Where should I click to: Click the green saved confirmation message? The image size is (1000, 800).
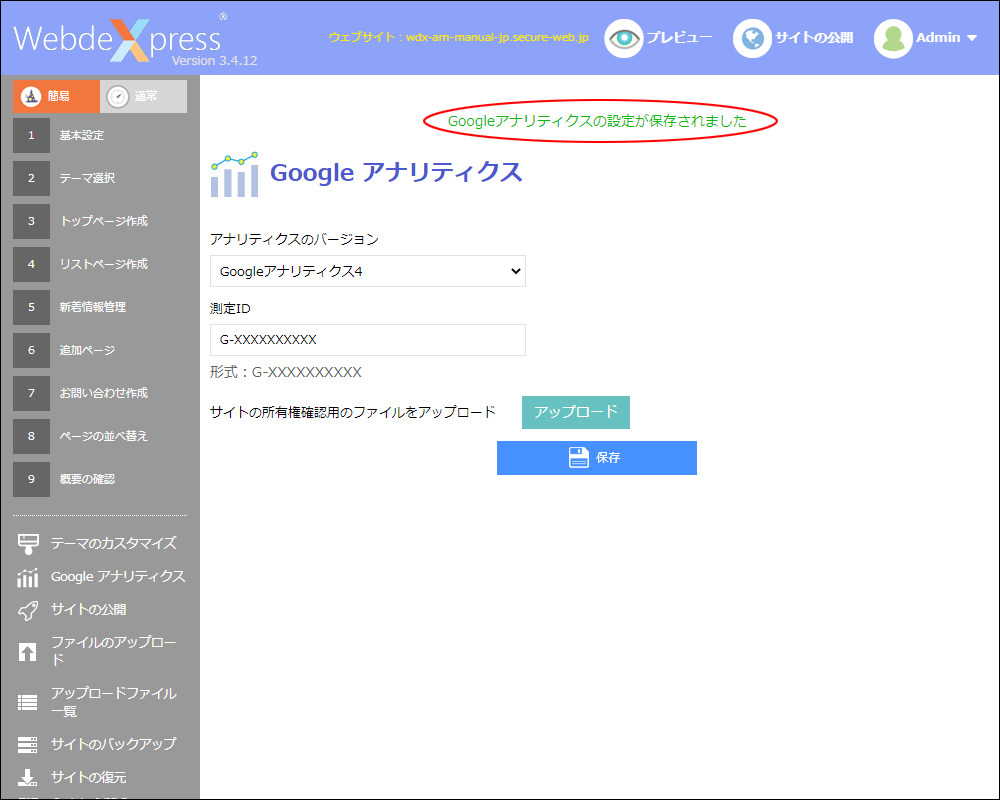[x=597, y=121]
